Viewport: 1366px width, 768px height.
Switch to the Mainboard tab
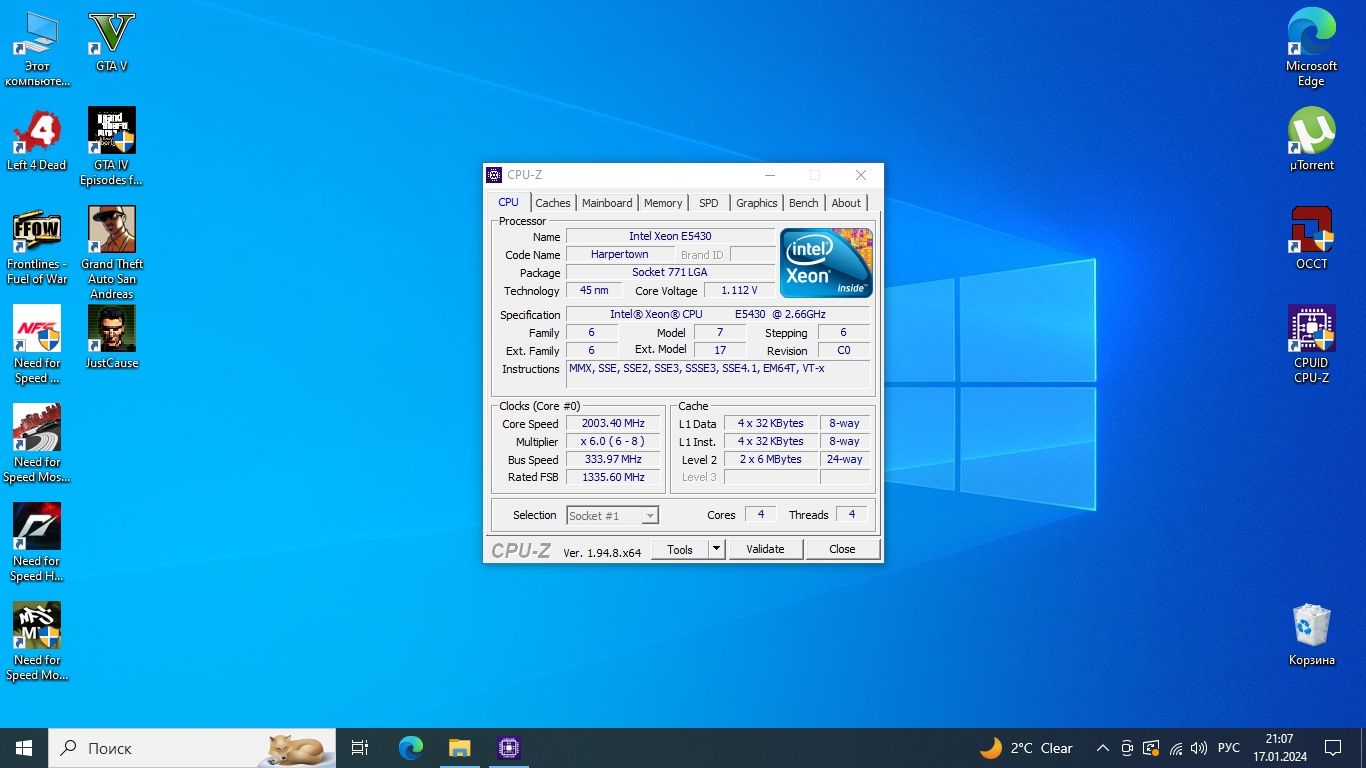tap(607, 203)
